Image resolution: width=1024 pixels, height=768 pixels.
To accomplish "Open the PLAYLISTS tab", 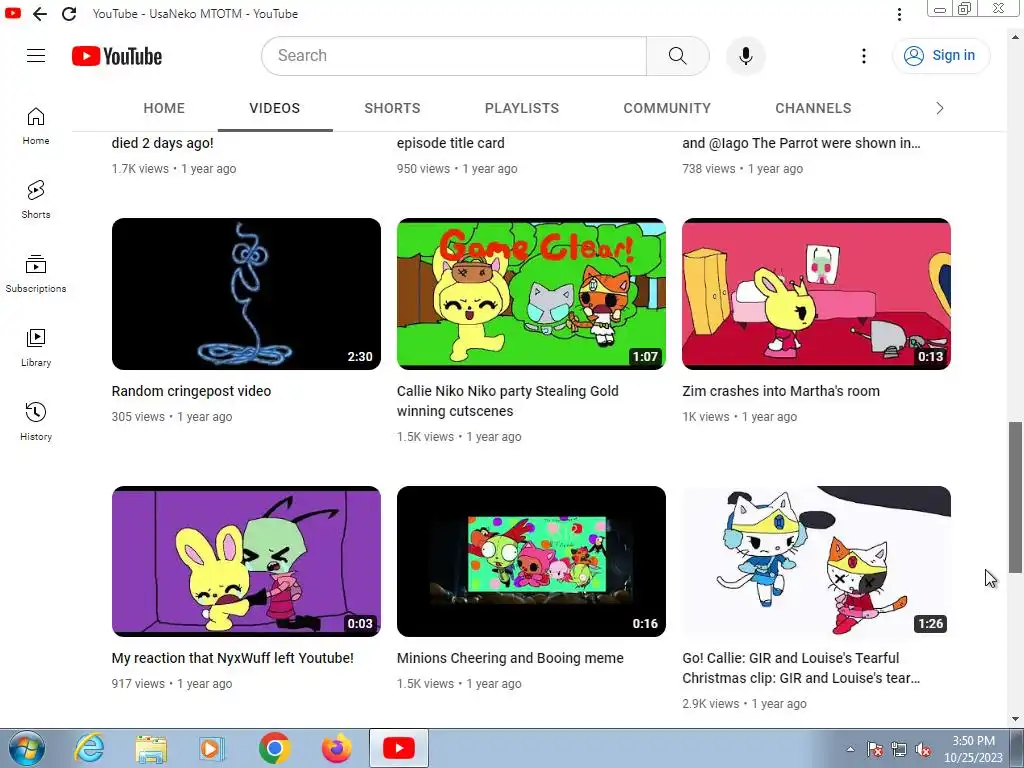I will (x=522, y=108).
